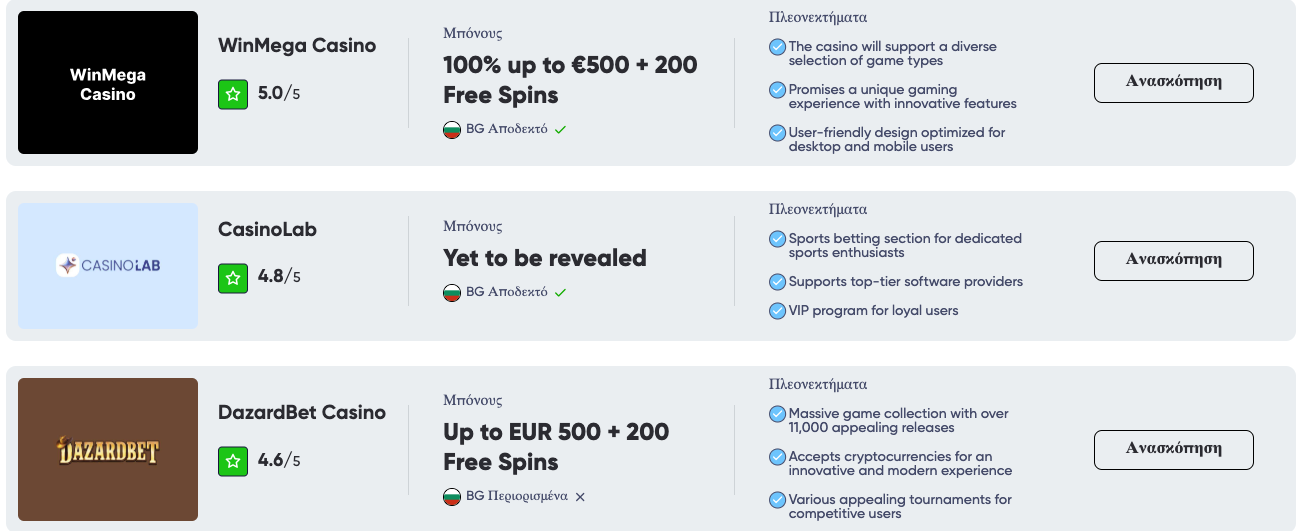Viewport: 1298px width, 531px height.
Task: Click the Bulgarian flag icon under CasinoLab bonus
Action: (x=452, y=293)
